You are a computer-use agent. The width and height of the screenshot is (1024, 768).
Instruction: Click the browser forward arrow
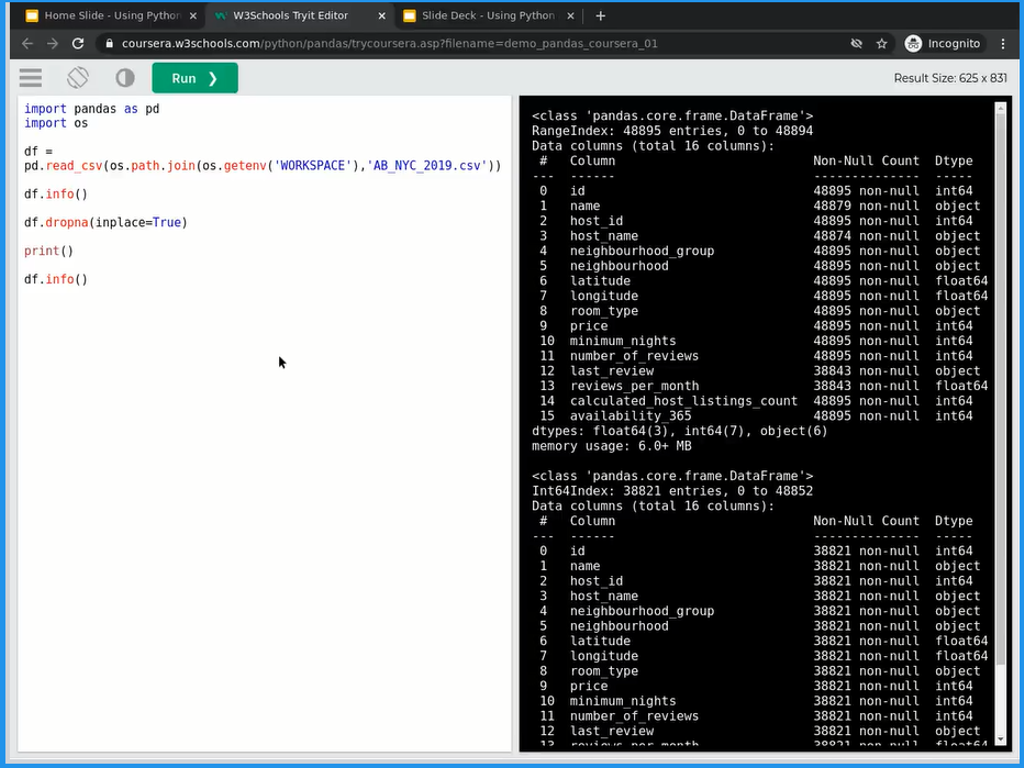(x=52, y=44)
